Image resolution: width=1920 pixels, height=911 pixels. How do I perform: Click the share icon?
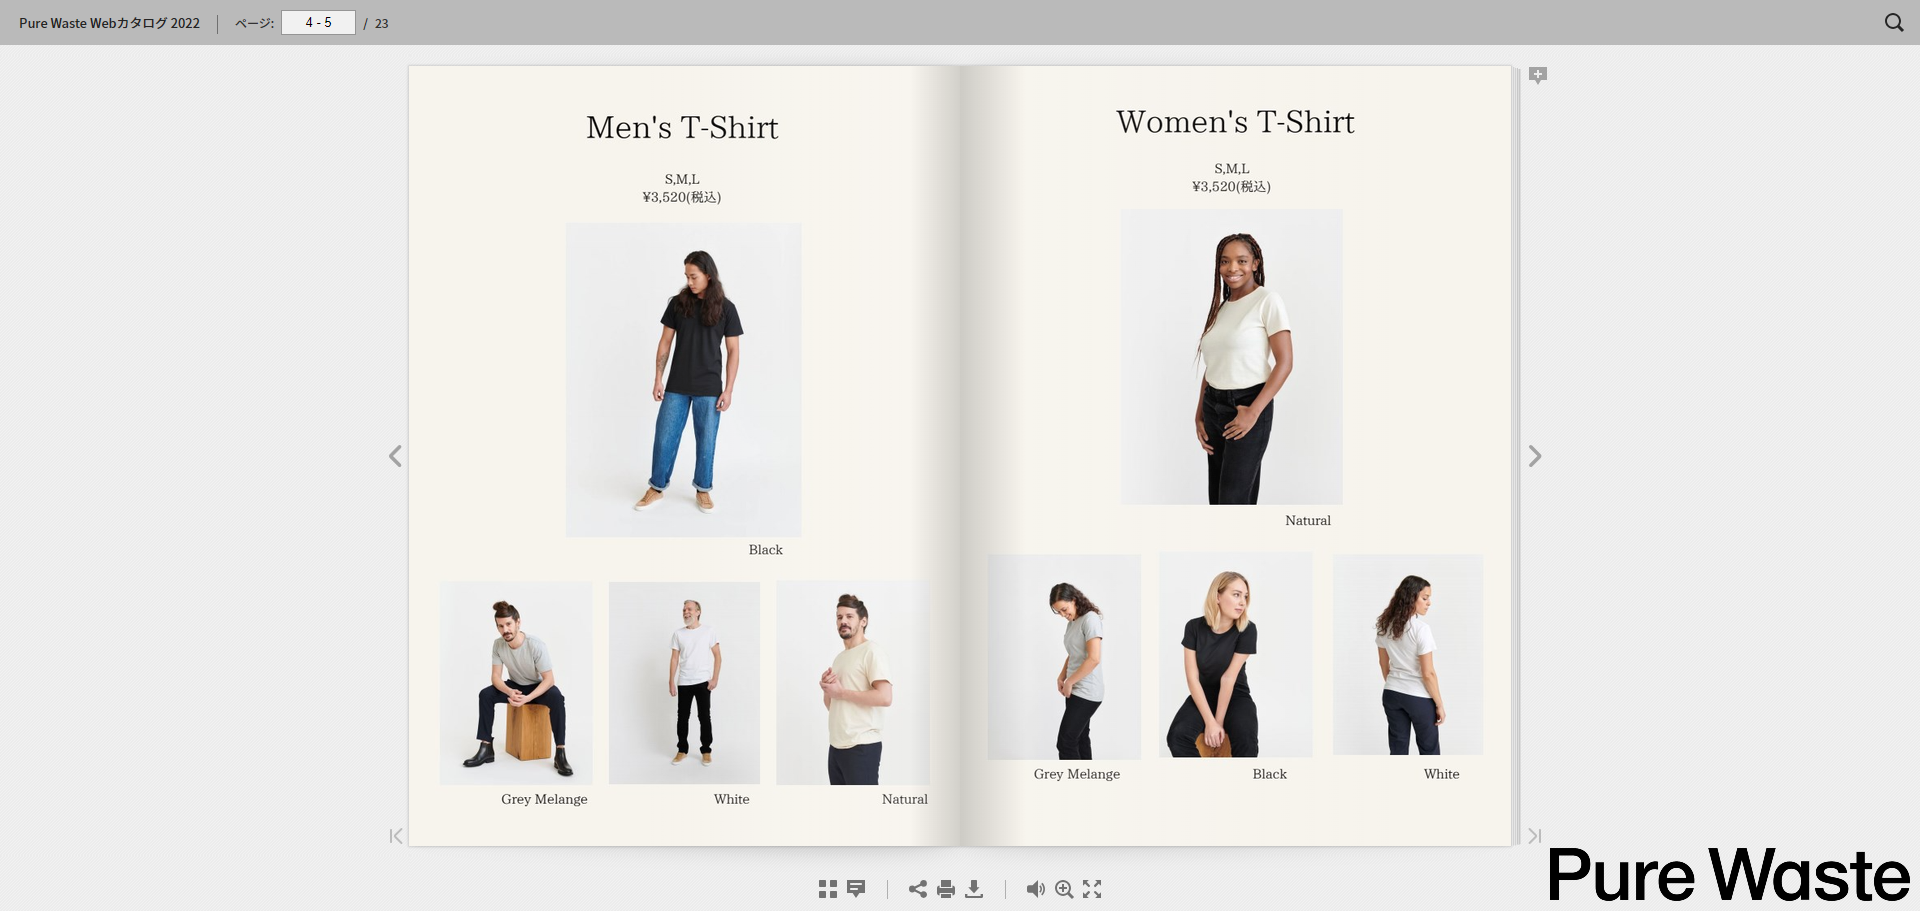pyautogui.click(x=917, y=889)
